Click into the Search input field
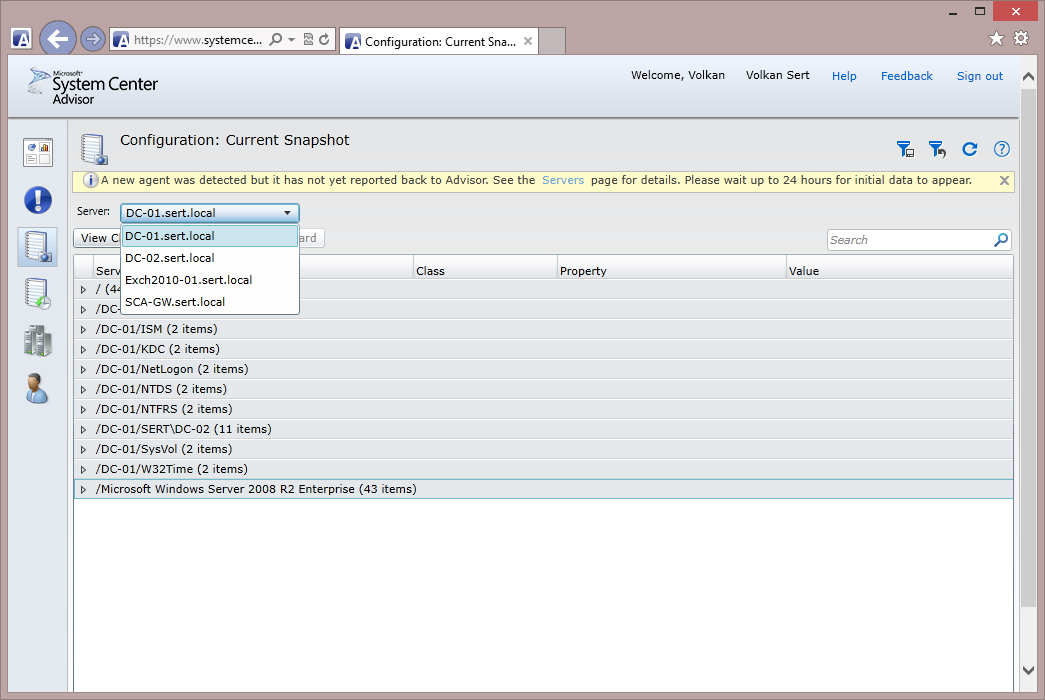The height and width of the screenshot is (700, 1045). pos(908,240)
